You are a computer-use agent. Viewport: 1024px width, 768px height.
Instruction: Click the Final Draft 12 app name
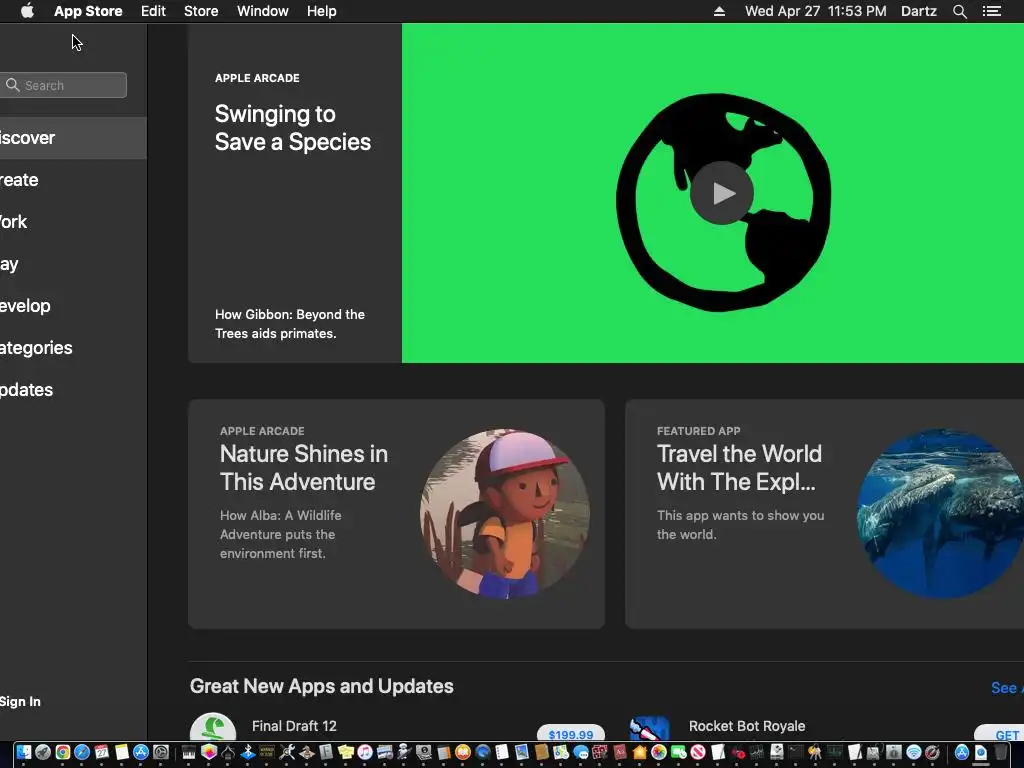point(295,726)
